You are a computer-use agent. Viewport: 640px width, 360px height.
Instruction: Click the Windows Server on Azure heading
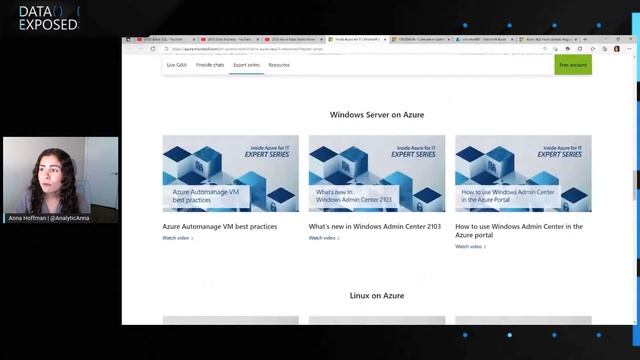(377, 115)
